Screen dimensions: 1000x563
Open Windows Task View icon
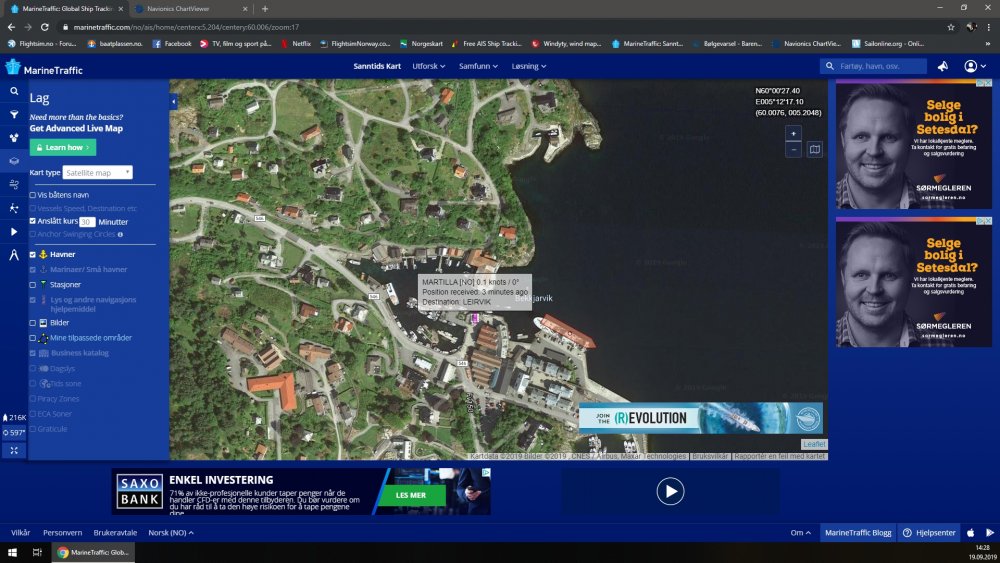37,552
